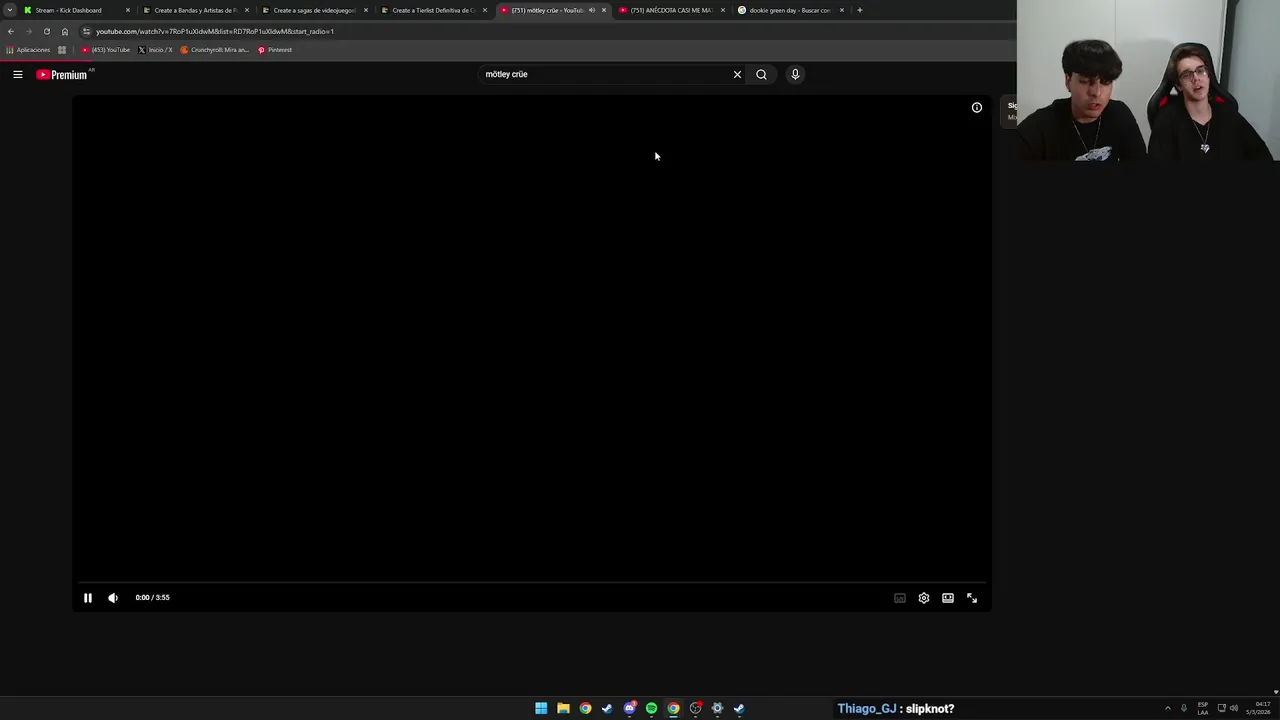The height and width of the screenshot is (720, 1280).
Task: Go forward in browser history
Action: 29,31
